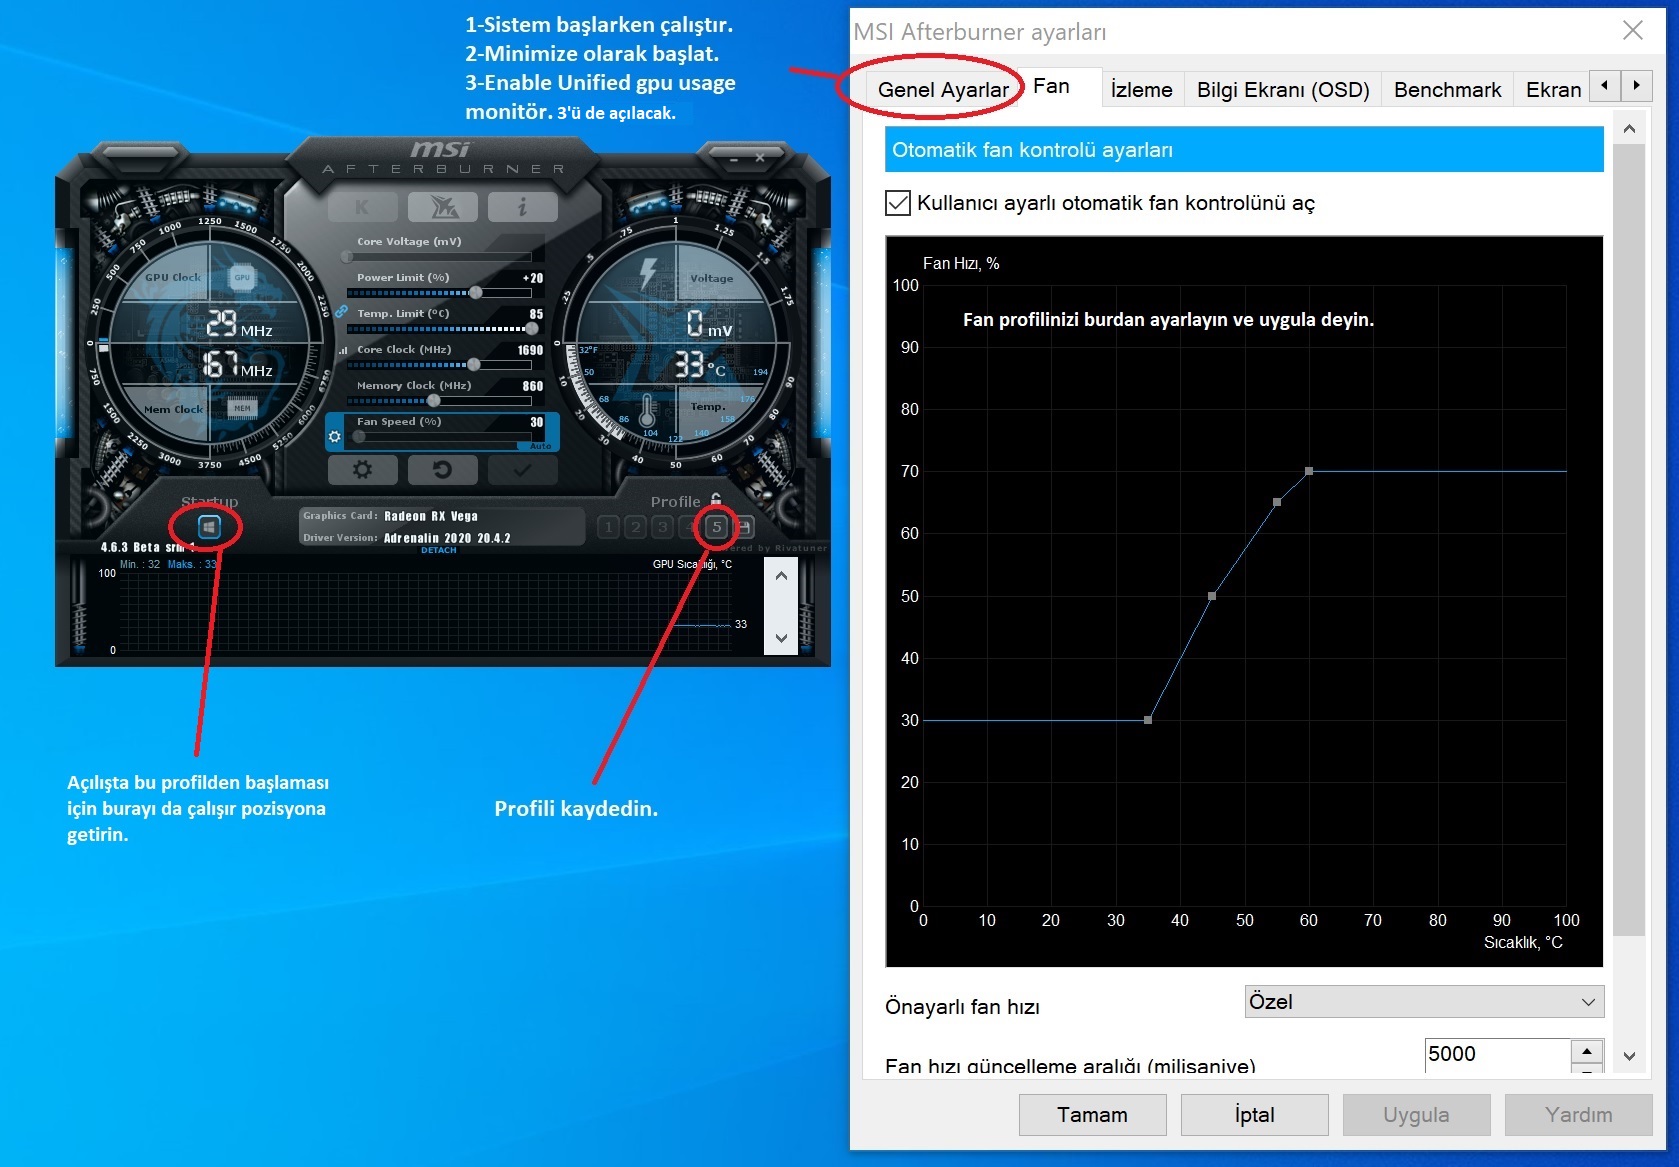Click the GPU chip icon on gauge
Viewport: 1679px width, 1167px height.
(242, 277)
